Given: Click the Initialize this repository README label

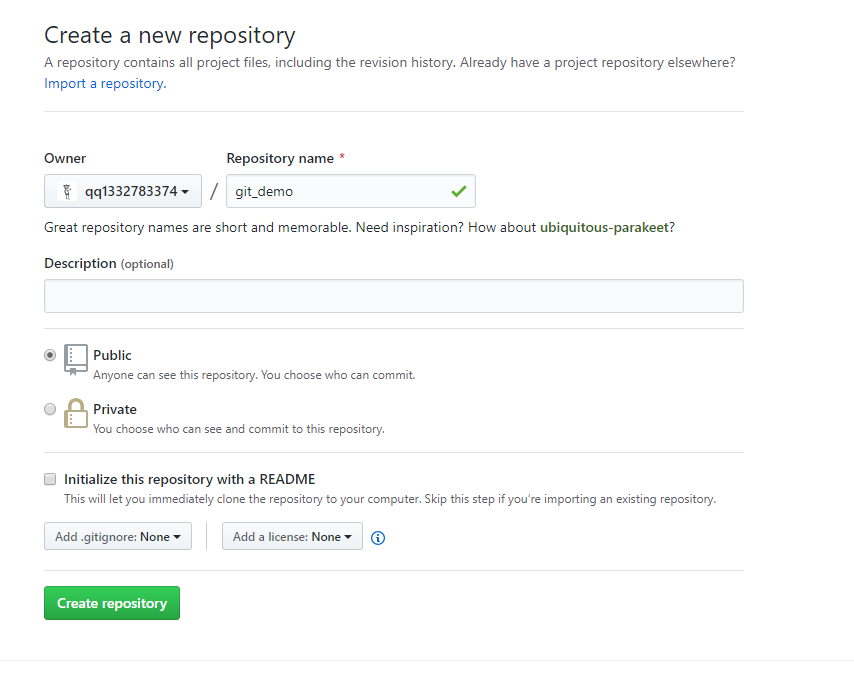Looking at the screenshot, I should coord(190,479).
